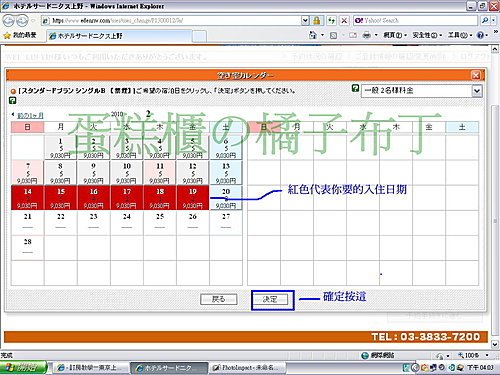Click the Print toolbar icon
Screen dimensions: 500x375
pyautogui.click(x=366, y=35)
